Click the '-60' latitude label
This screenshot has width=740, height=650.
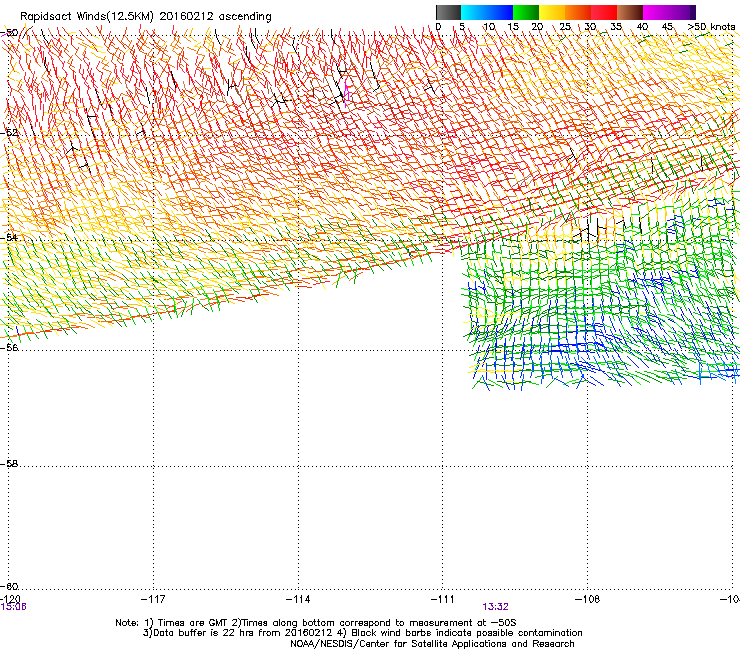point(9,586)
